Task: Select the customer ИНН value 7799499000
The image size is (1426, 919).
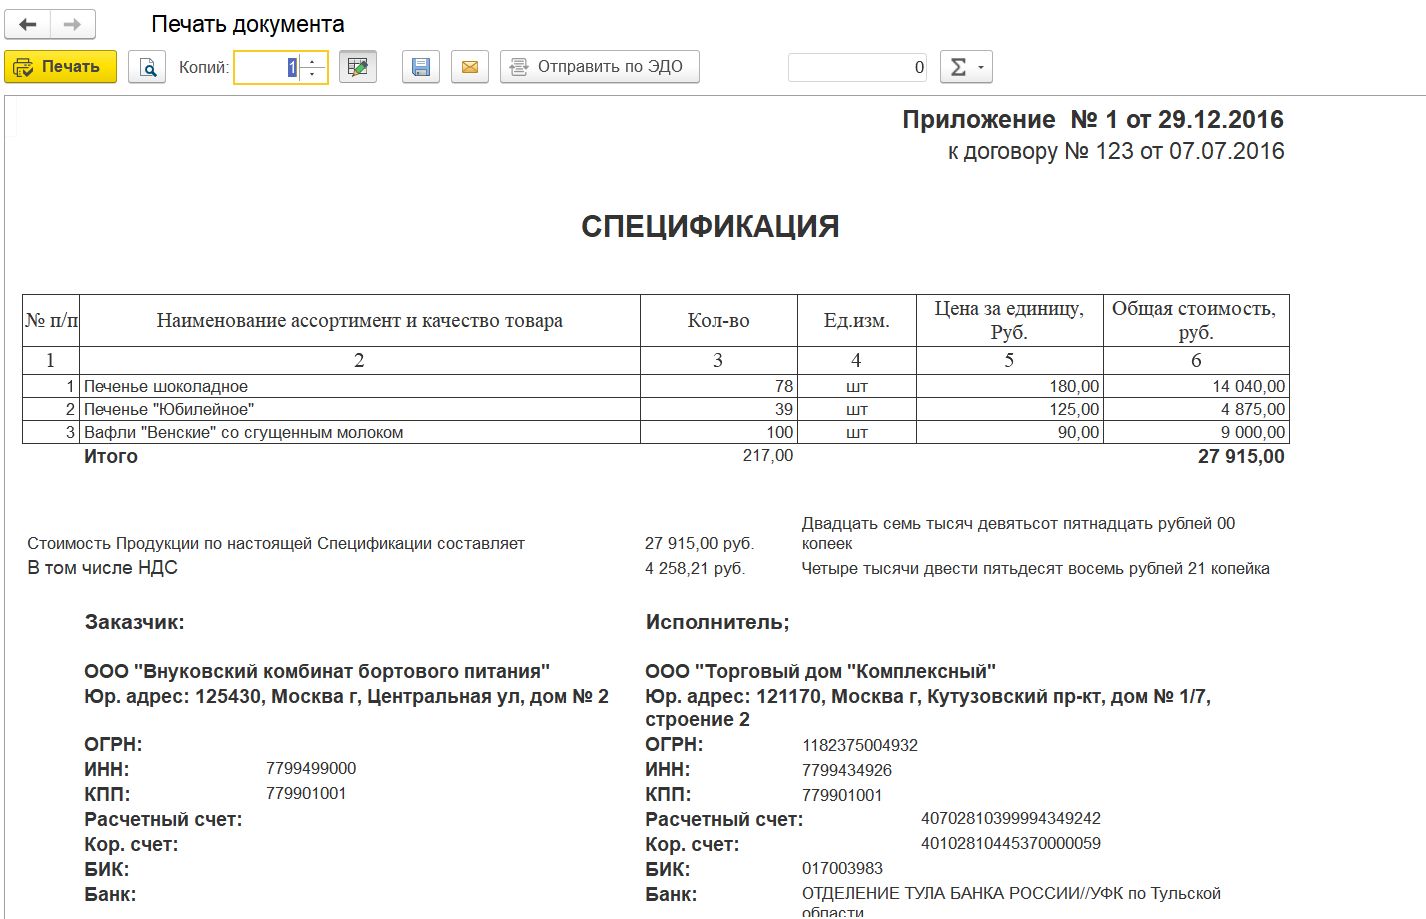Action: point(311,768)
